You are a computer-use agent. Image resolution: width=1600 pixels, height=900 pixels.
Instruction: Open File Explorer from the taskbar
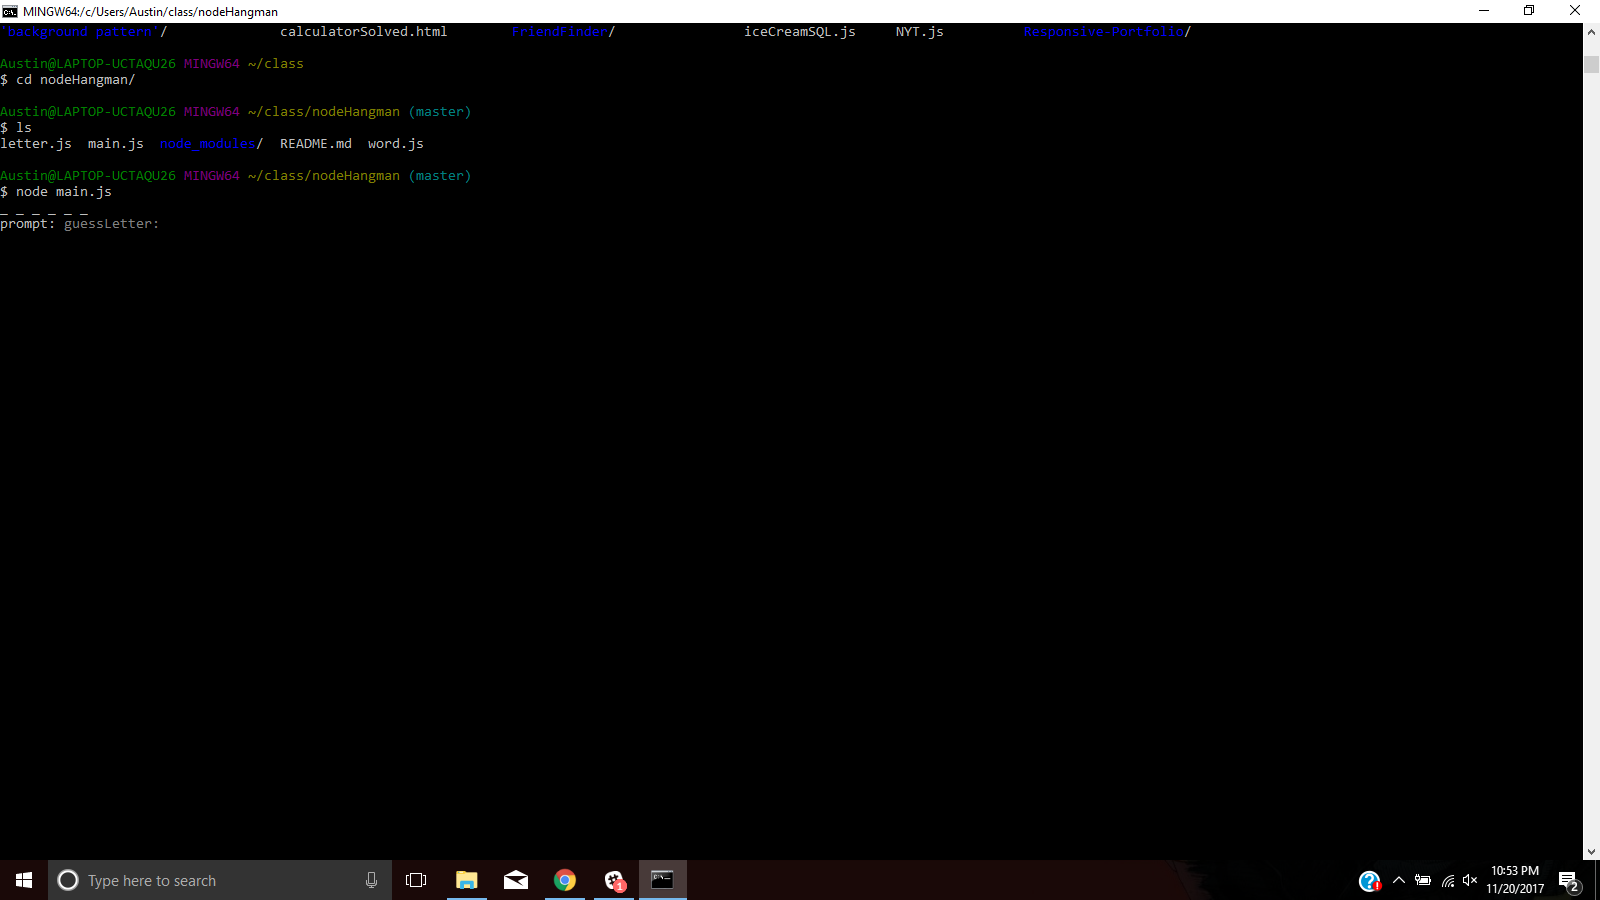[x=467, y=880]
